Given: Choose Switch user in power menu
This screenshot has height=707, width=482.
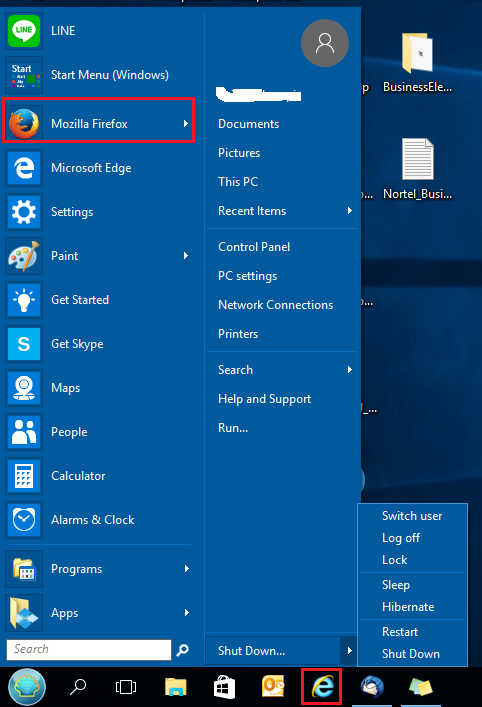Looking at the screenshot, I should [413, 516].
